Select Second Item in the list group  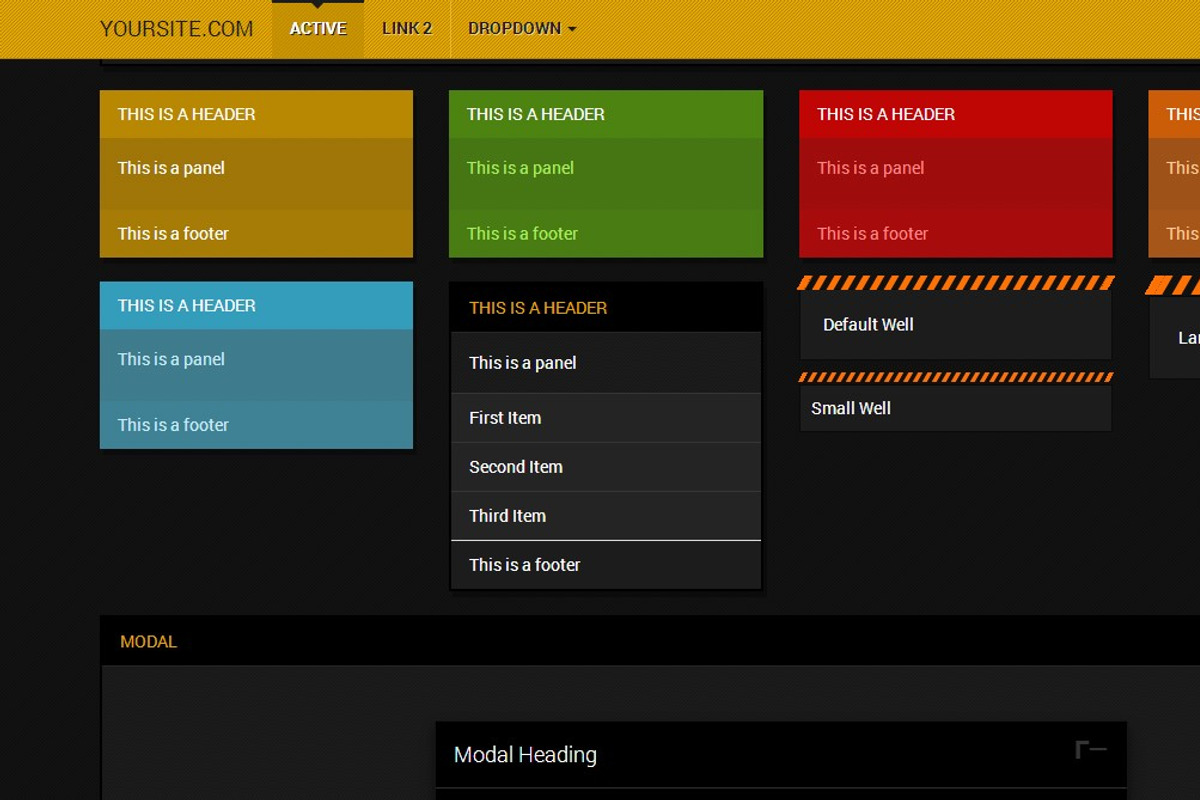coord(516,466)
